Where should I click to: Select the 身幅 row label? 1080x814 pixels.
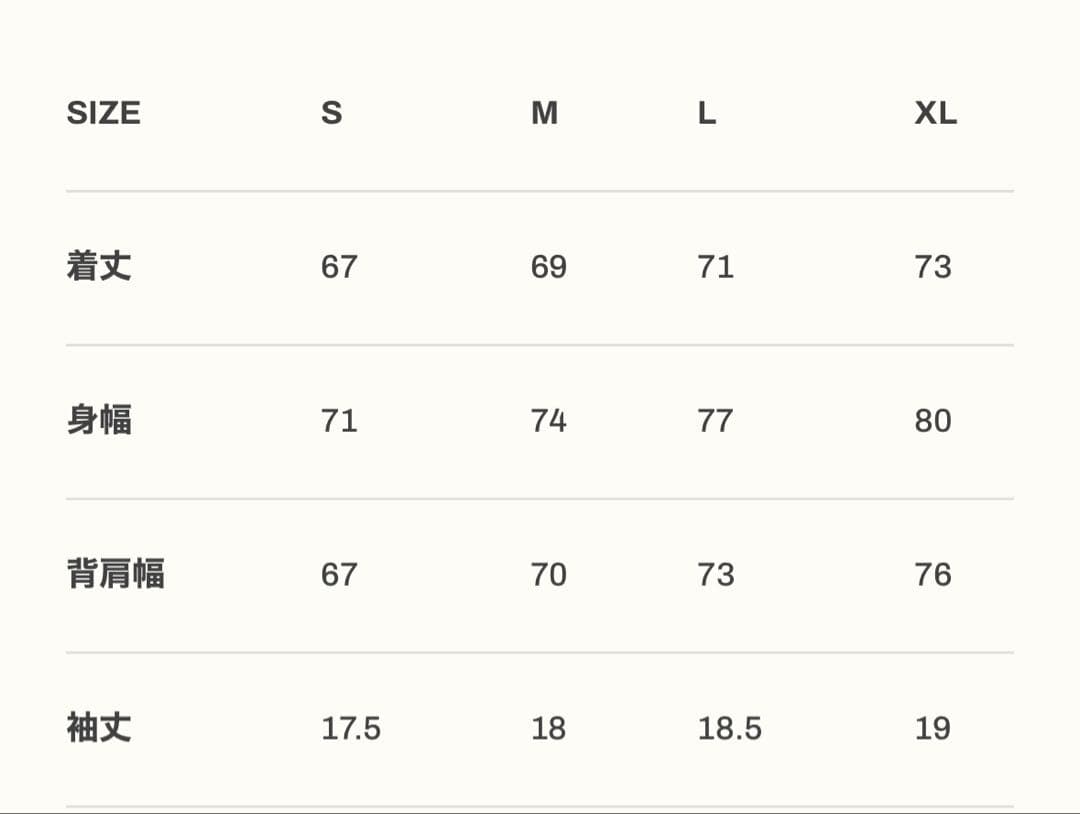click(x=99, y=421)
